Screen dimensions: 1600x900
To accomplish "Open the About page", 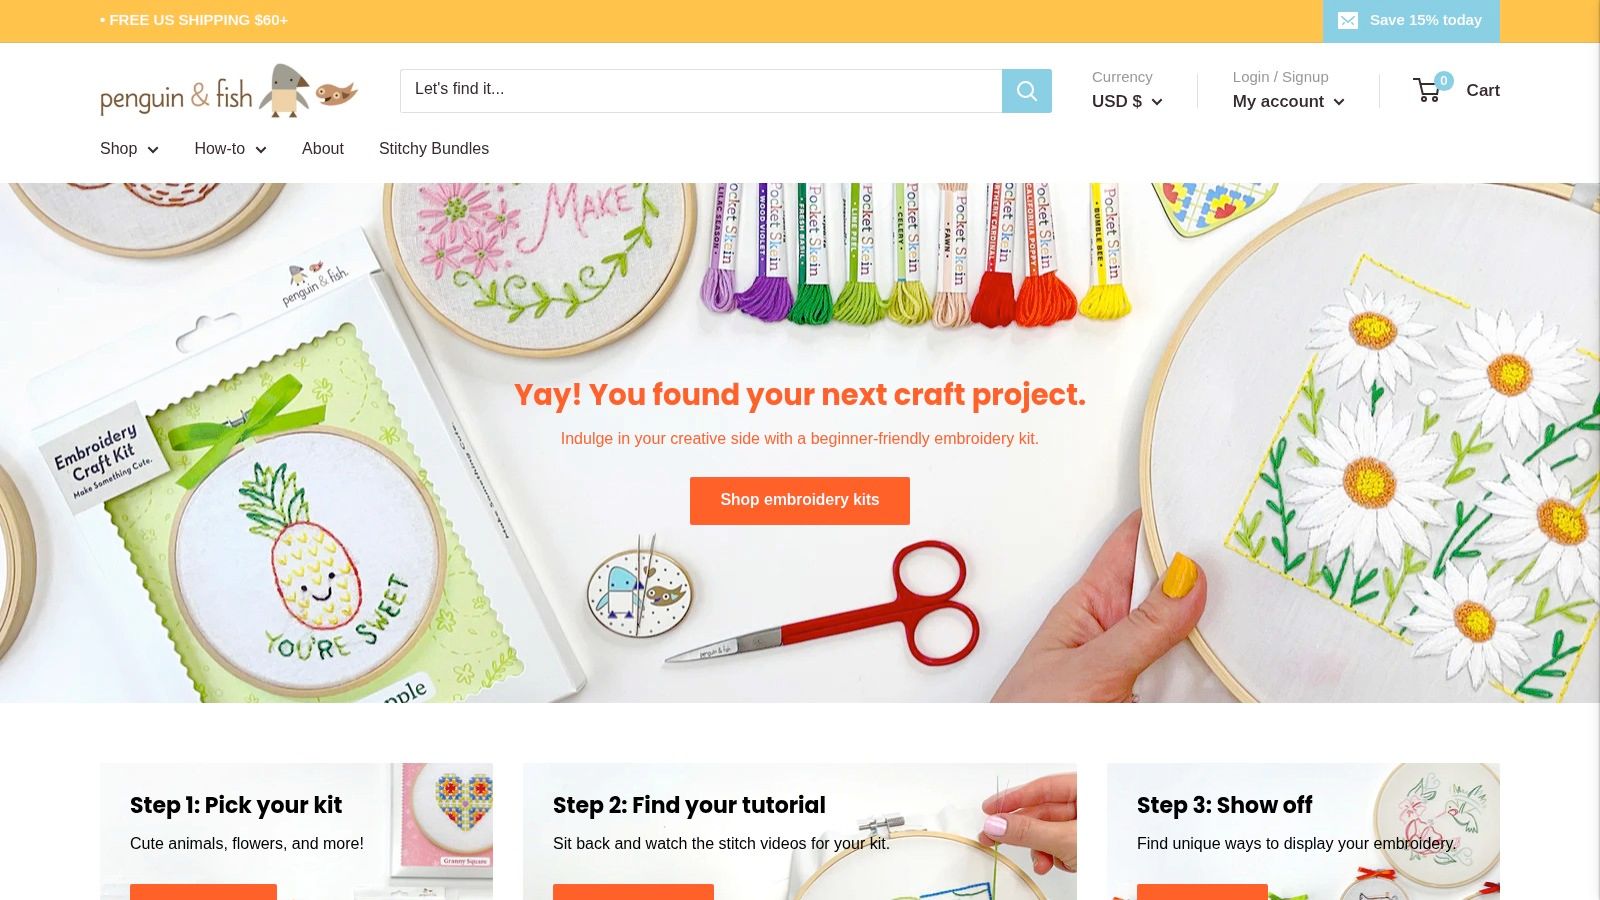I will pos(323,149).
